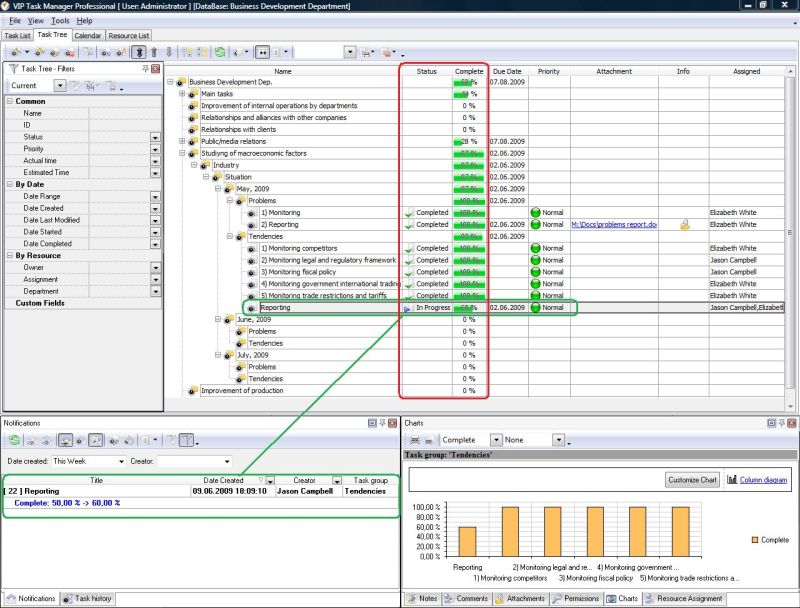The height and width of the screenshot is (608, 800).
Task: Click the green Normal priority icon on 2) Reporting
Action: 535,224
